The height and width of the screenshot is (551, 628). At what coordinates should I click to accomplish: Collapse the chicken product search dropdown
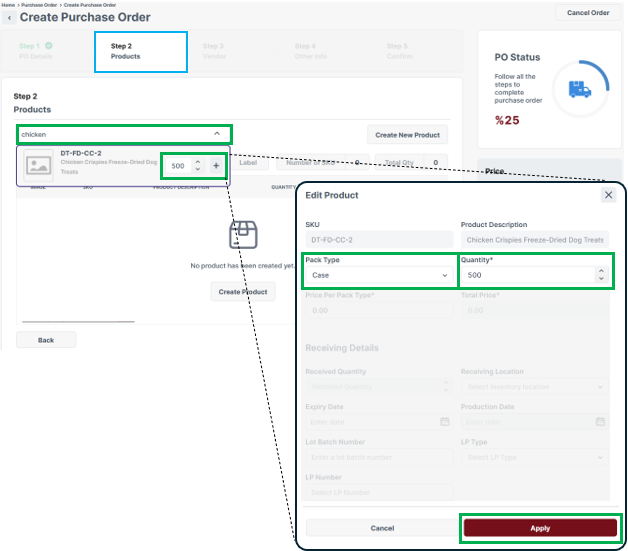coord(217,133)
